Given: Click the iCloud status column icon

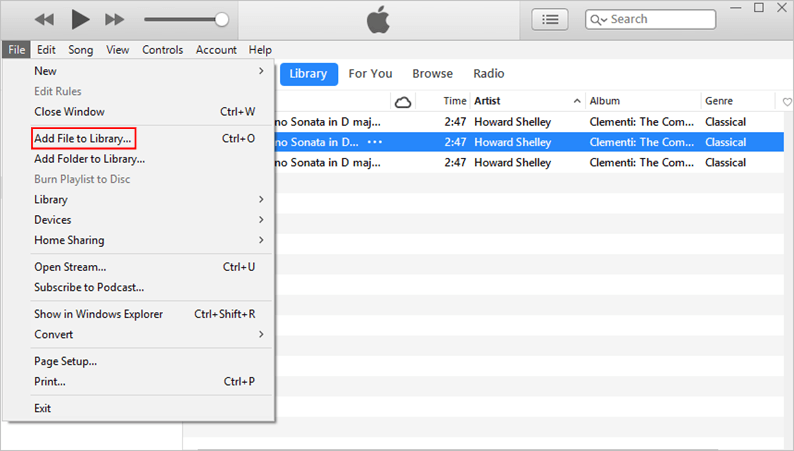Looking at the screenshot, I should click(403, 102).
